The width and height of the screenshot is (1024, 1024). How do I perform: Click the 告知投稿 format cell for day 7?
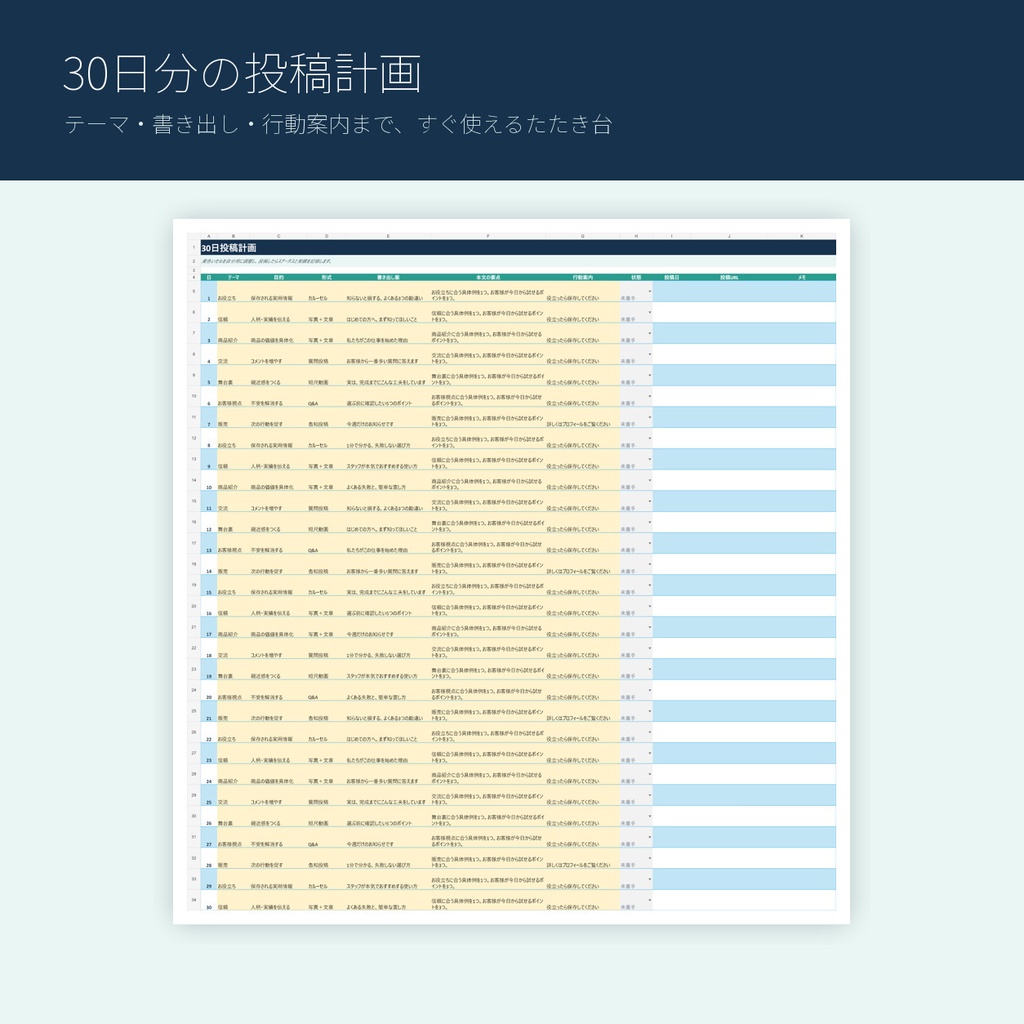(x=326, y=417)
